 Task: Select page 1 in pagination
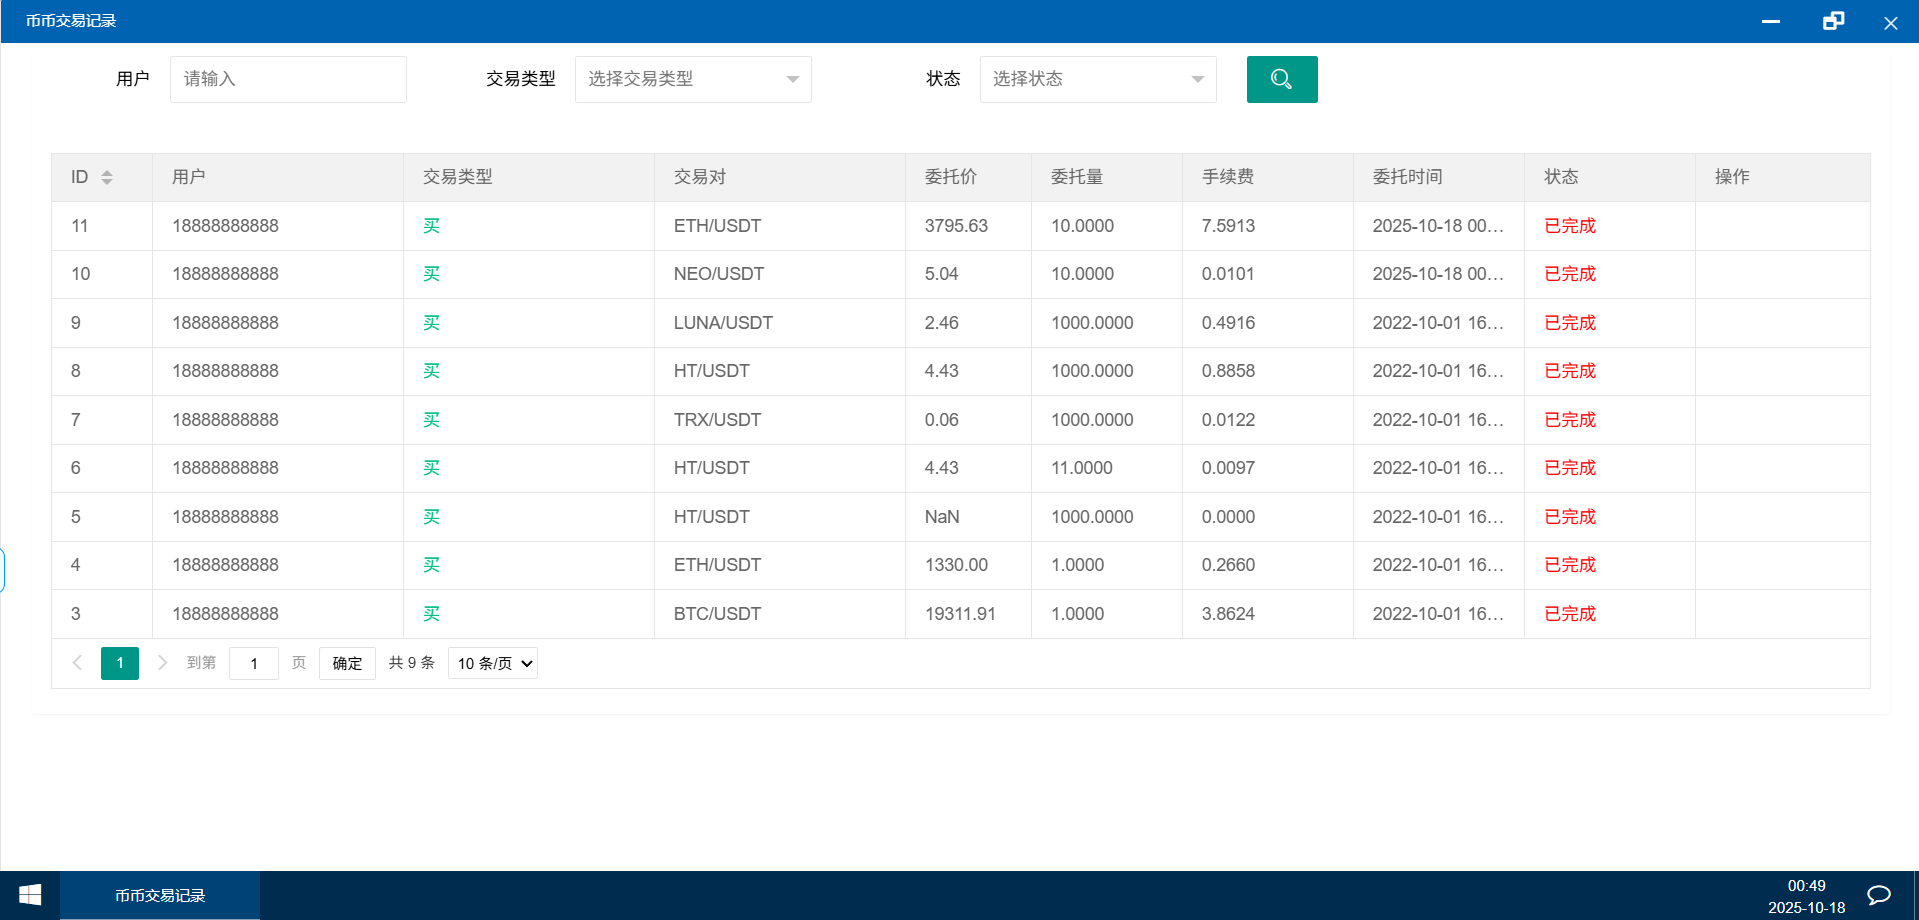[120, 663]
